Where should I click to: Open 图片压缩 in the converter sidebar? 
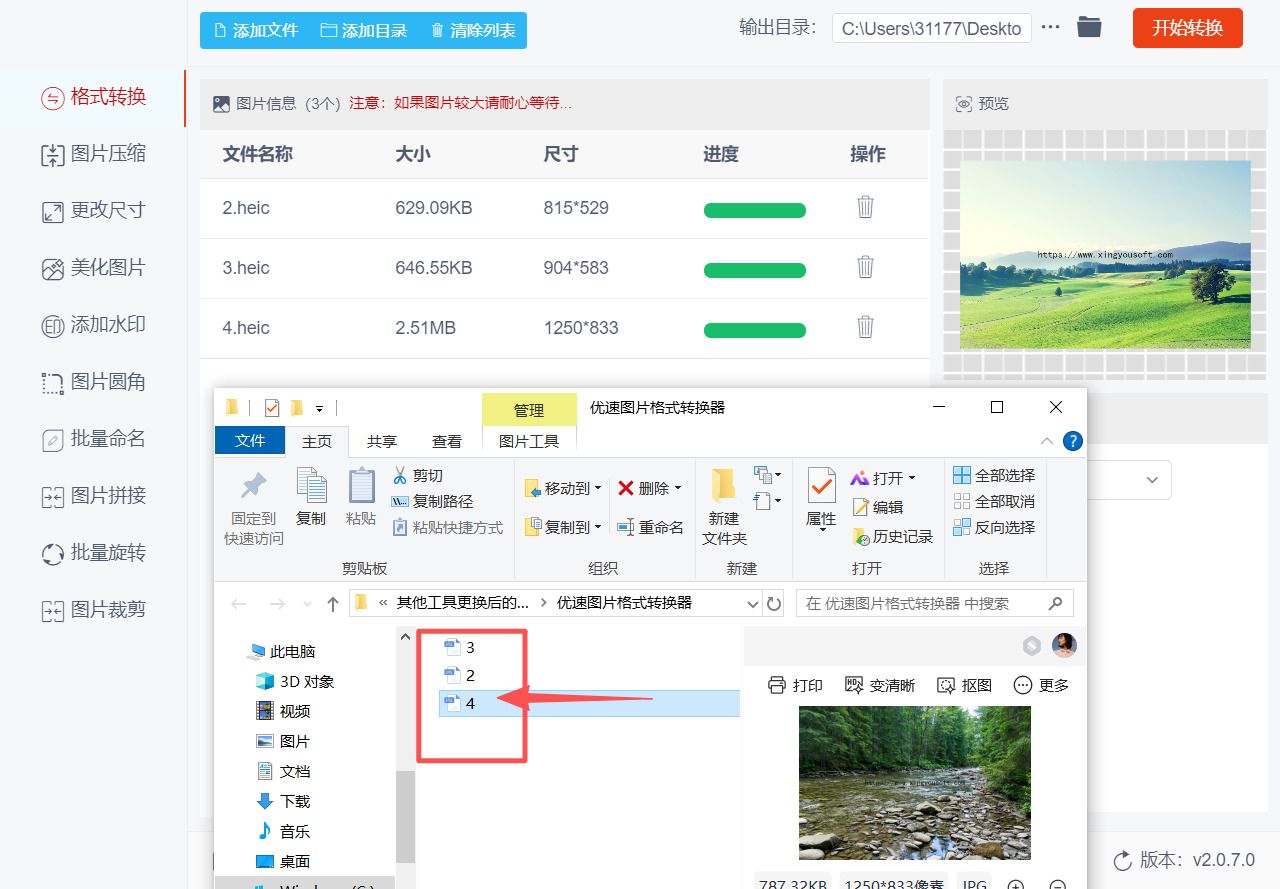pyautogui.click(x=93, y=154)
